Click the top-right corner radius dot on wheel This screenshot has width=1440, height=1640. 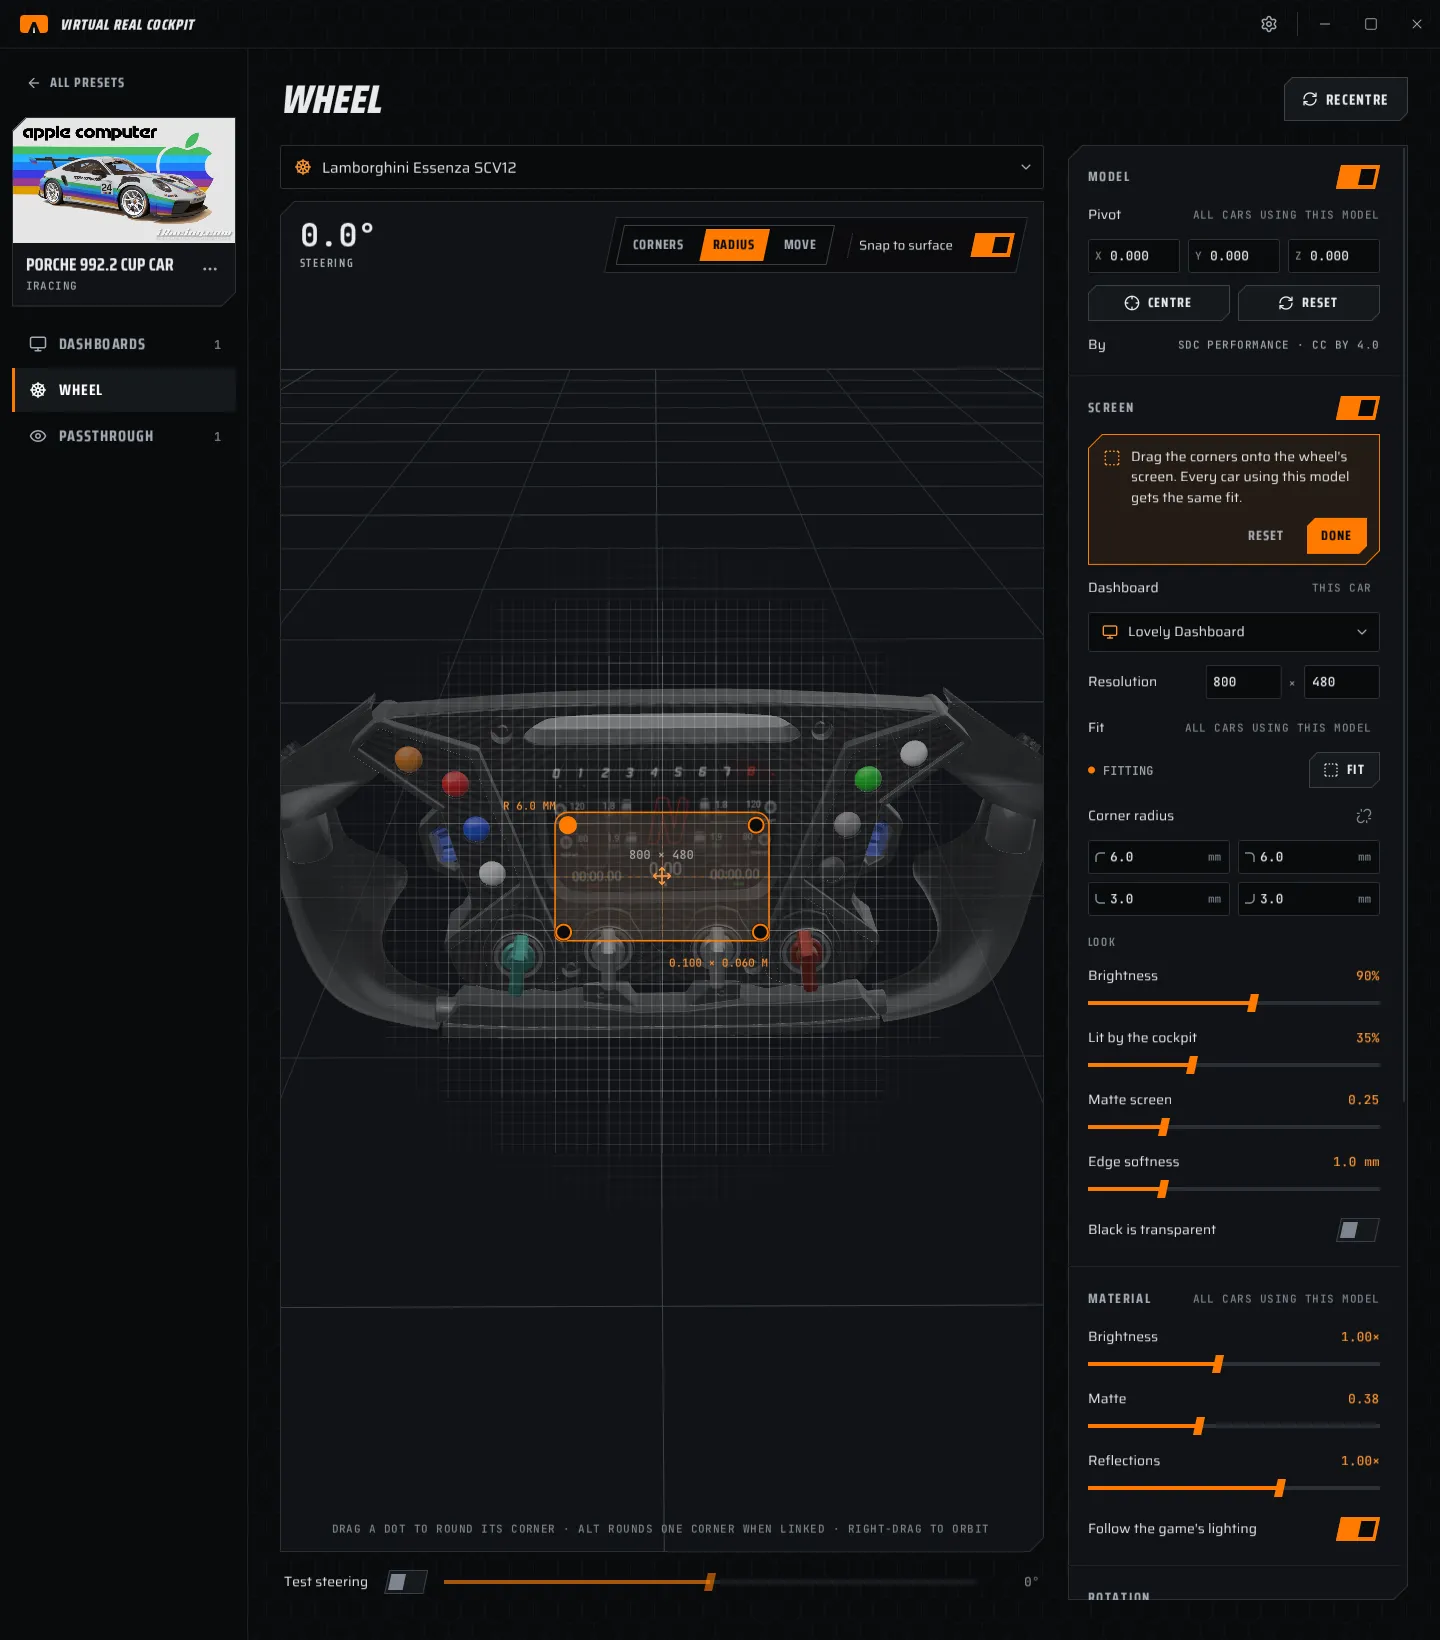pos(756,825)
